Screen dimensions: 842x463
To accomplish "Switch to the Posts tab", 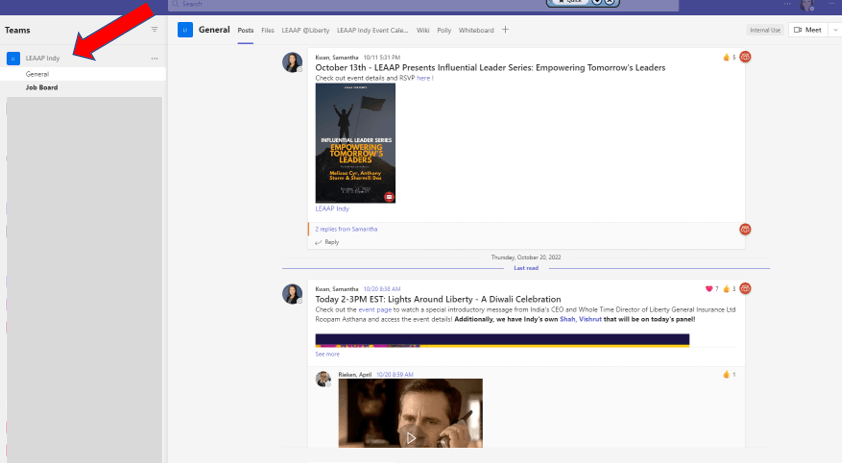I will [245, 30].
